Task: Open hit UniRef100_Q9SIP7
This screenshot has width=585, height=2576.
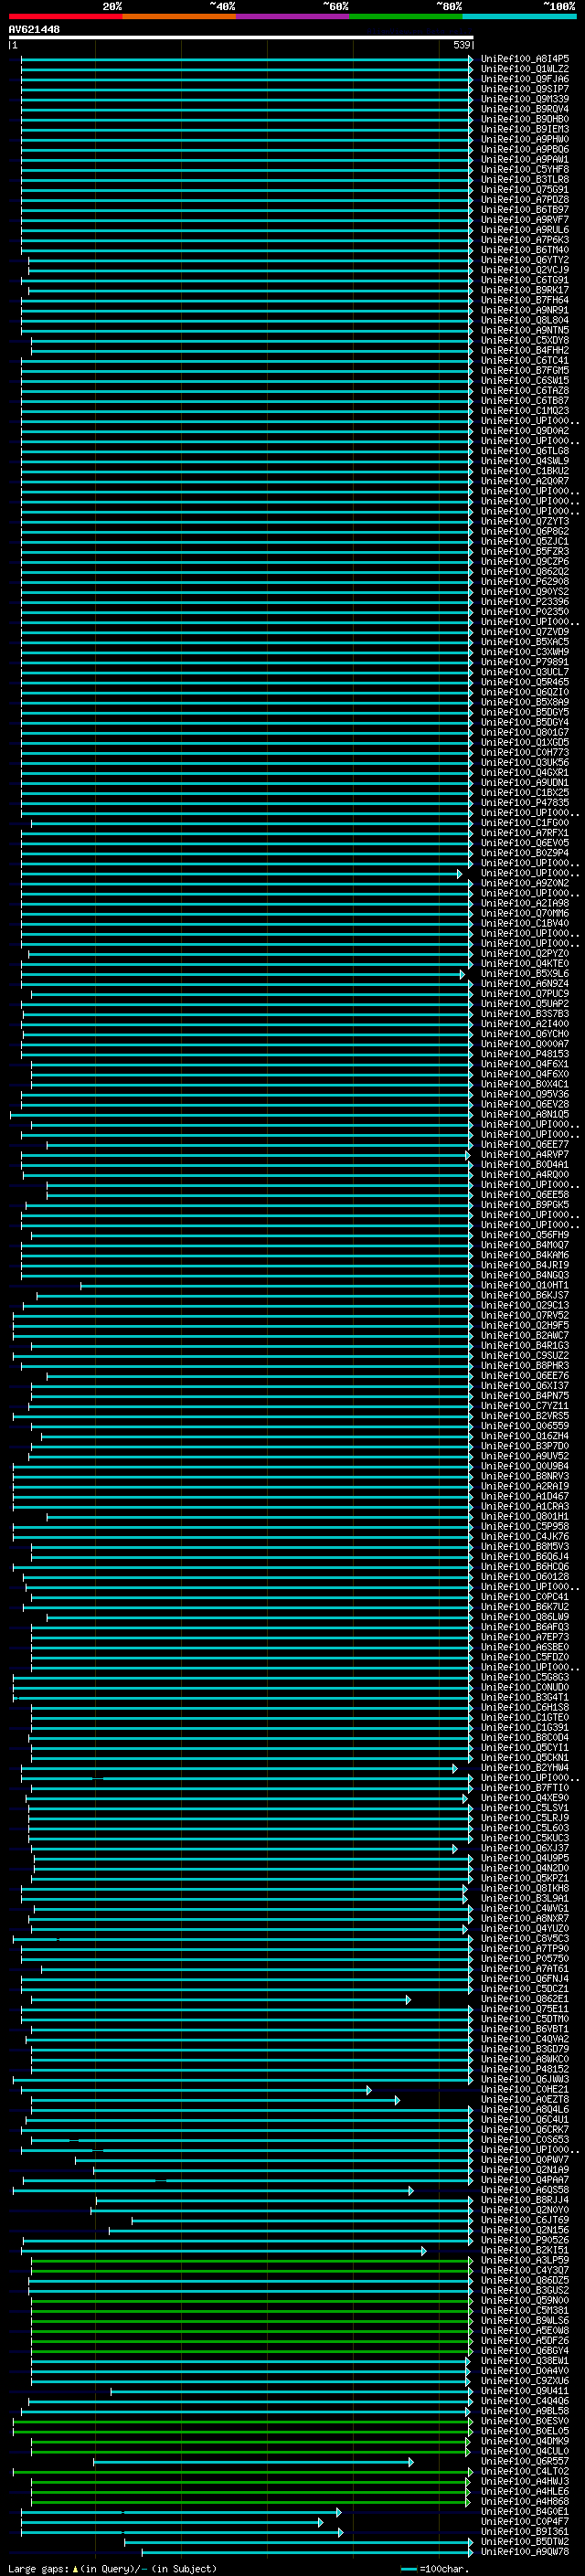Action: (524, 89)
